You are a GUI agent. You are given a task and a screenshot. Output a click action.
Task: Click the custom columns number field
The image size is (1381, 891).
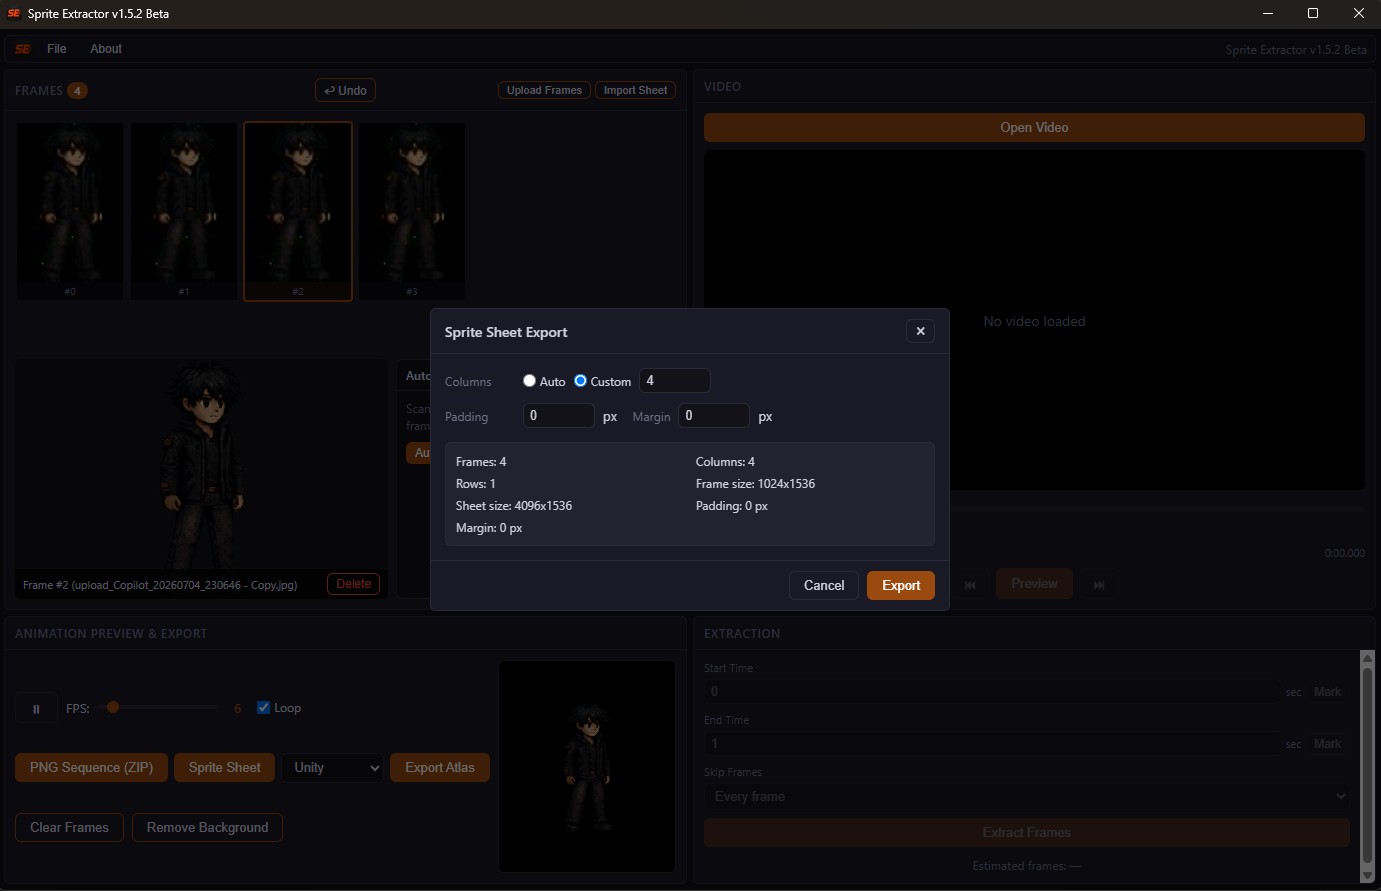click(674, 381)
